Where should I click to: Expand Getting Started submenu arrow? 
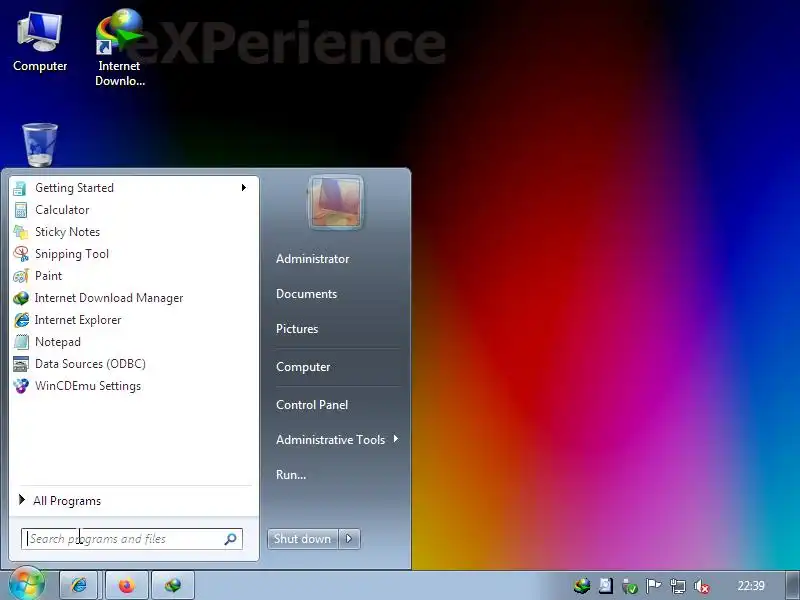point(244,188)
